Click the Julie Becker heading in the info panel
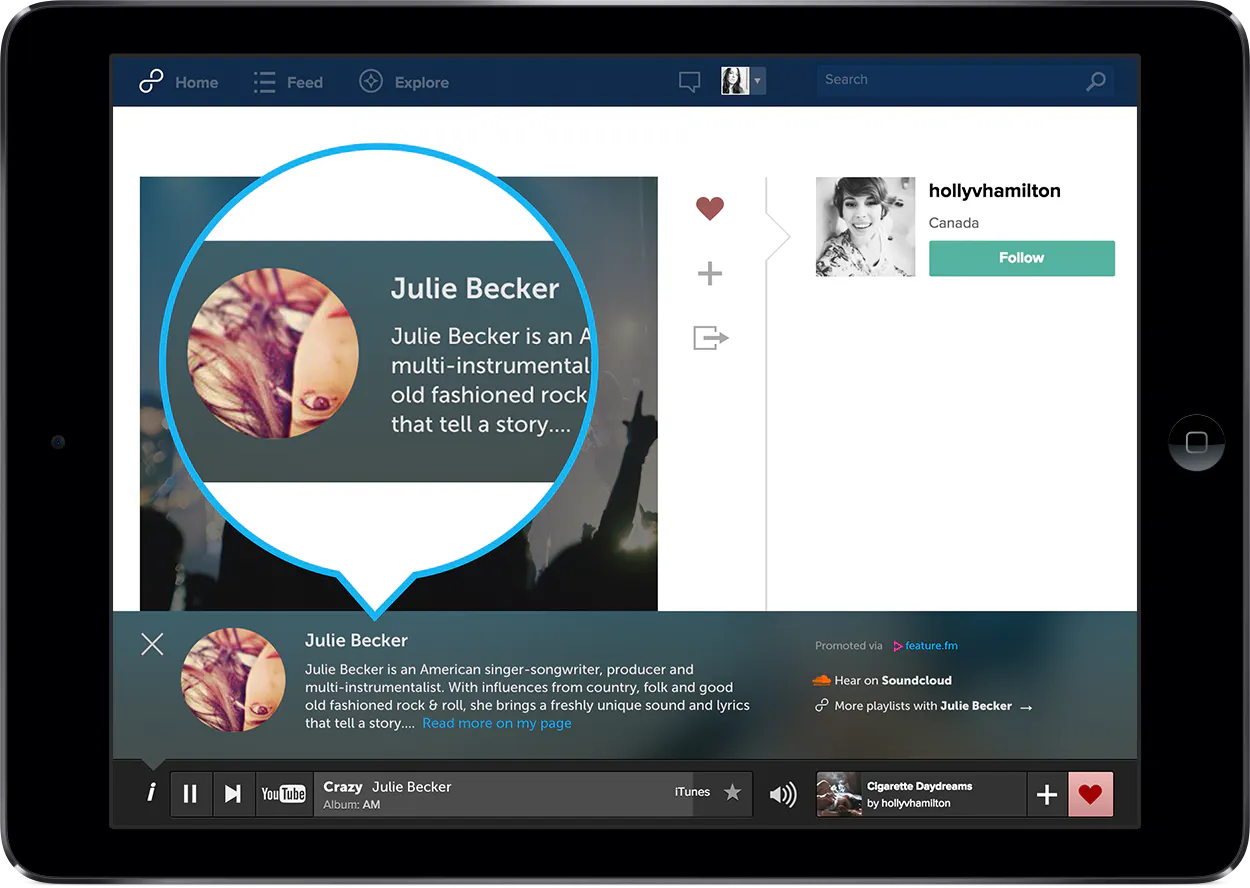The width and height of the screenshot is (1250, 888). click(x=356, y=640)
